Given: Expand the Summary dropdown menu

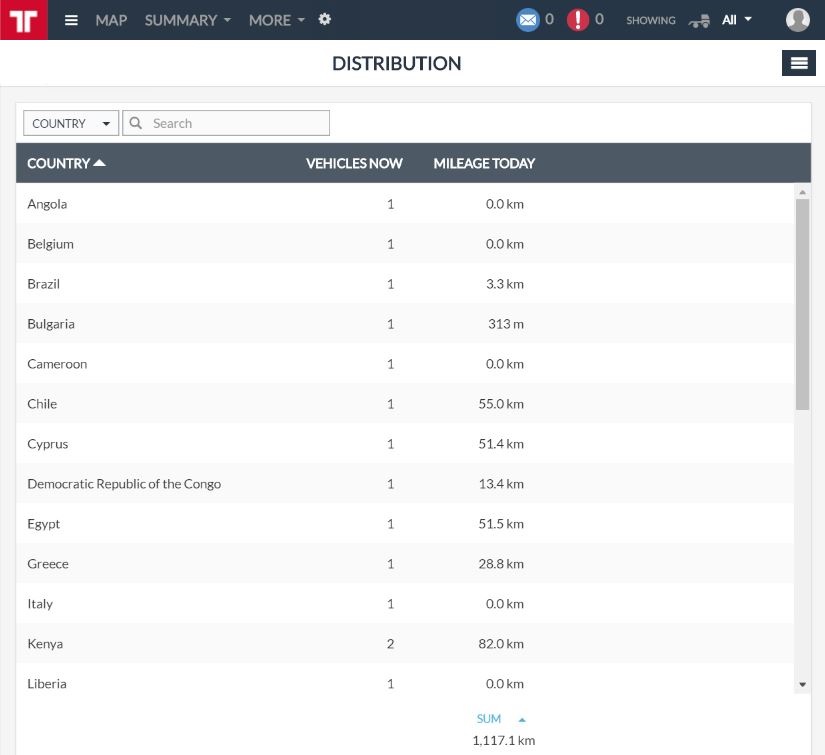Looking at the screenshot, I should 187,20.
